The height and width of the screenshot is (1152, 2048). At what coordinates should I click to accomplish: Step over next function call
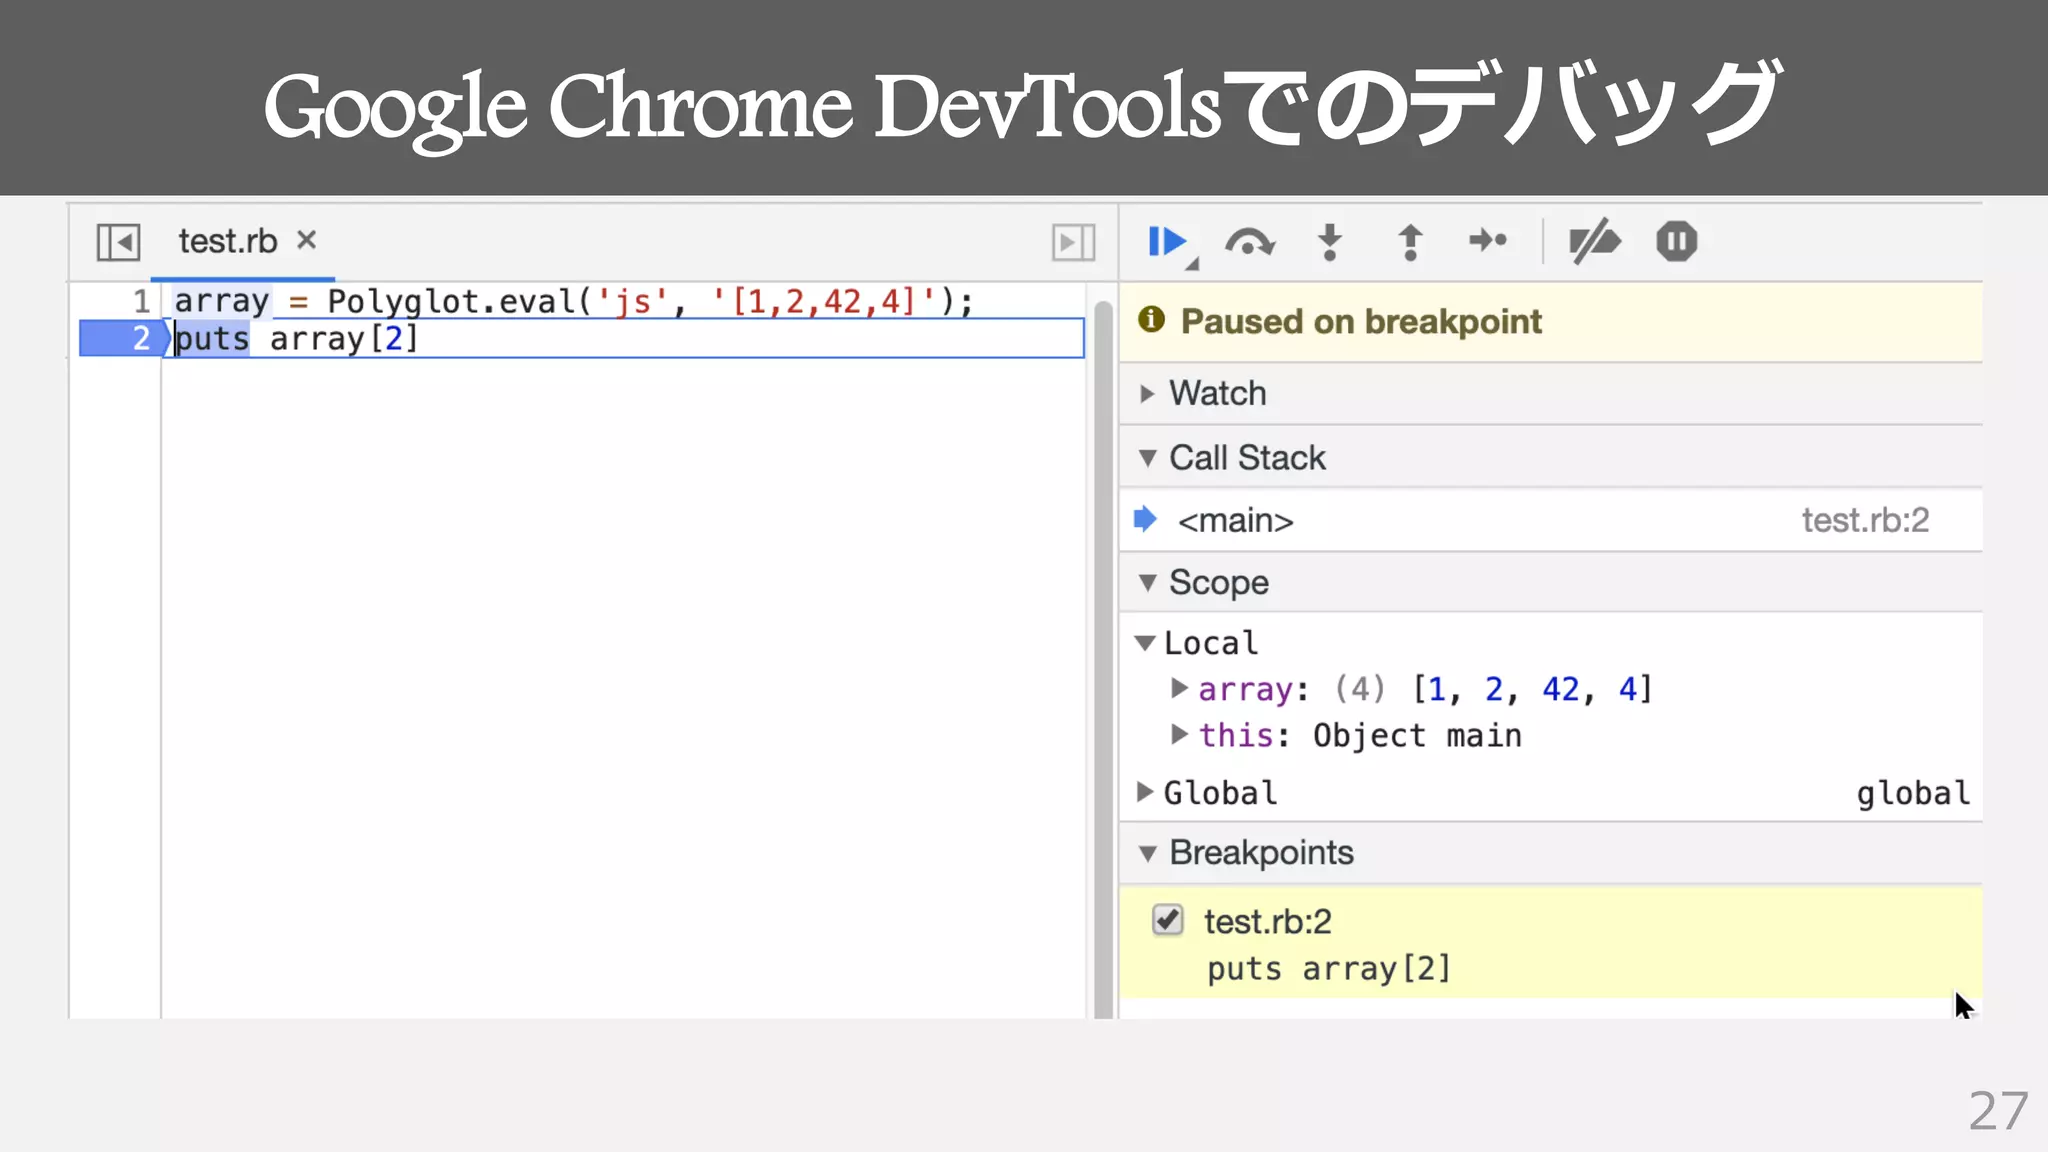(x=1249, y=242)
